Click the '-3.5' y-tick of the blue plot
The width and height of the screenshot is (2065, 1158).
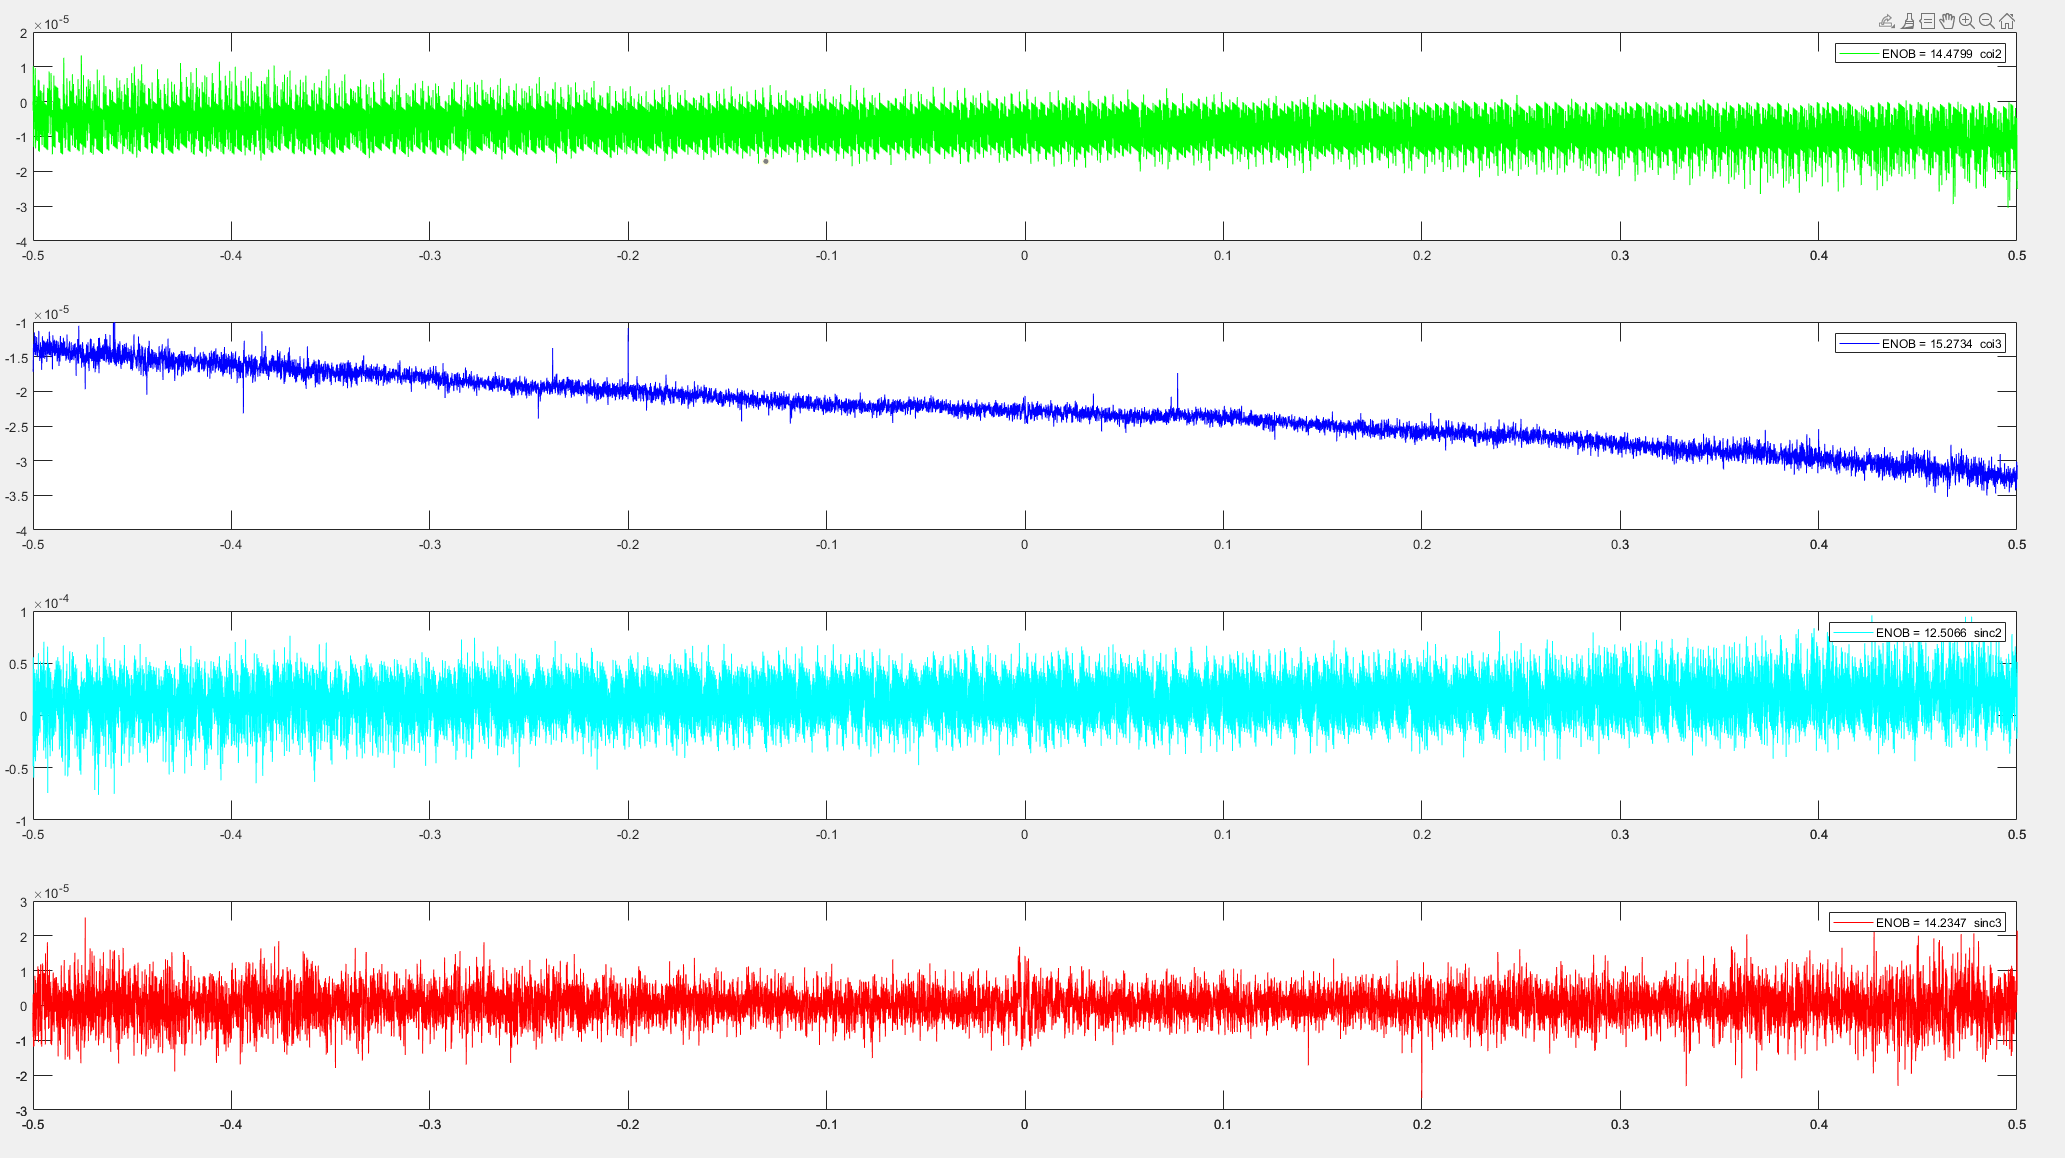(16, 496)
